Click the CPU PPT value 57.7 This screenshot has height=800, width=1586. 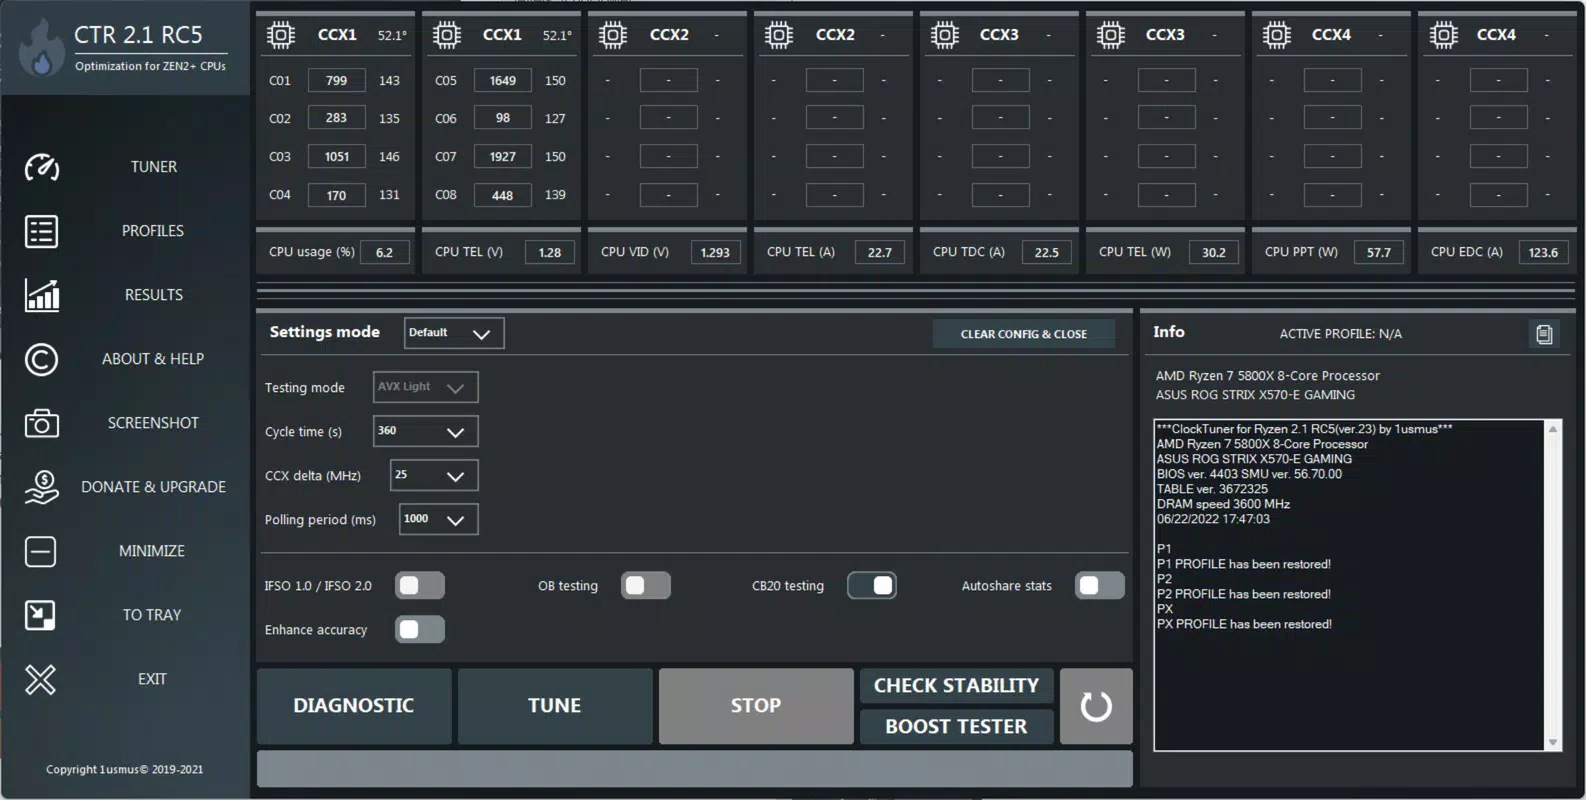pos(1379,252)
